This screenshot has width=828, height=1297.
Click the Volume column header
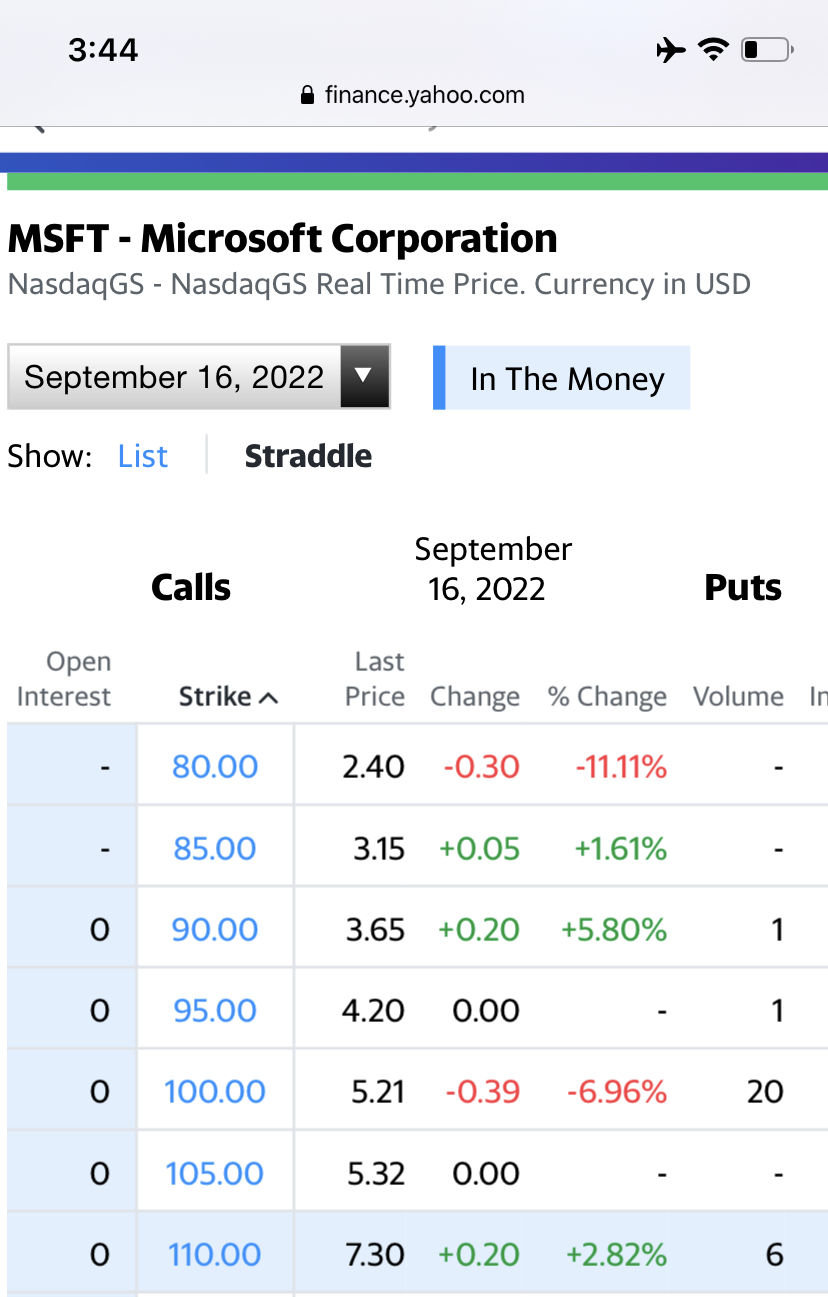(x=738, y=697)
